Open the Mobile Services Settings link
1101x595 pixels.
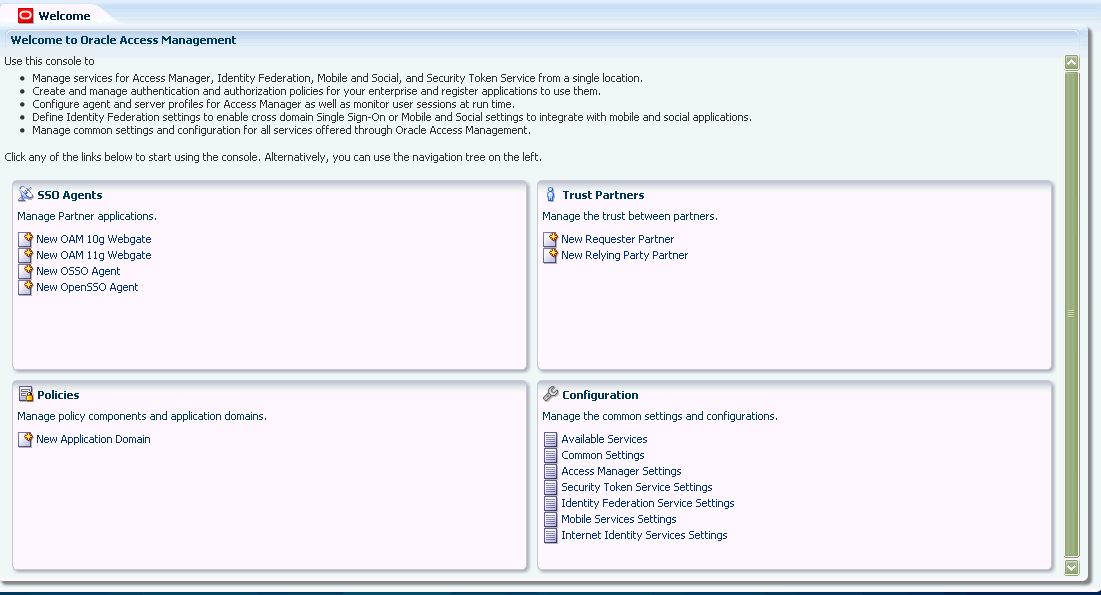[619, 519]
